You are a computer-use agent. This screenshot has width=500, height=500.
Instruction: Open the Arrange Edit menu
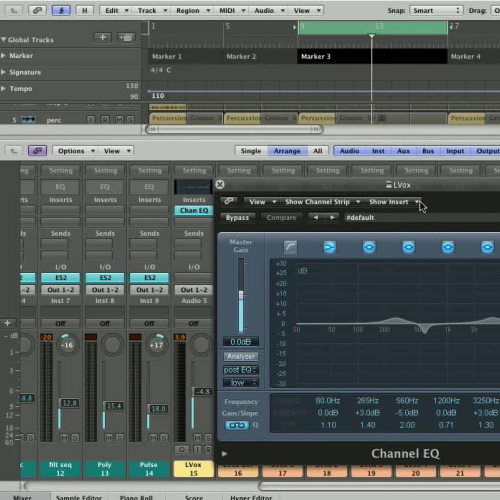coord(117,11)
